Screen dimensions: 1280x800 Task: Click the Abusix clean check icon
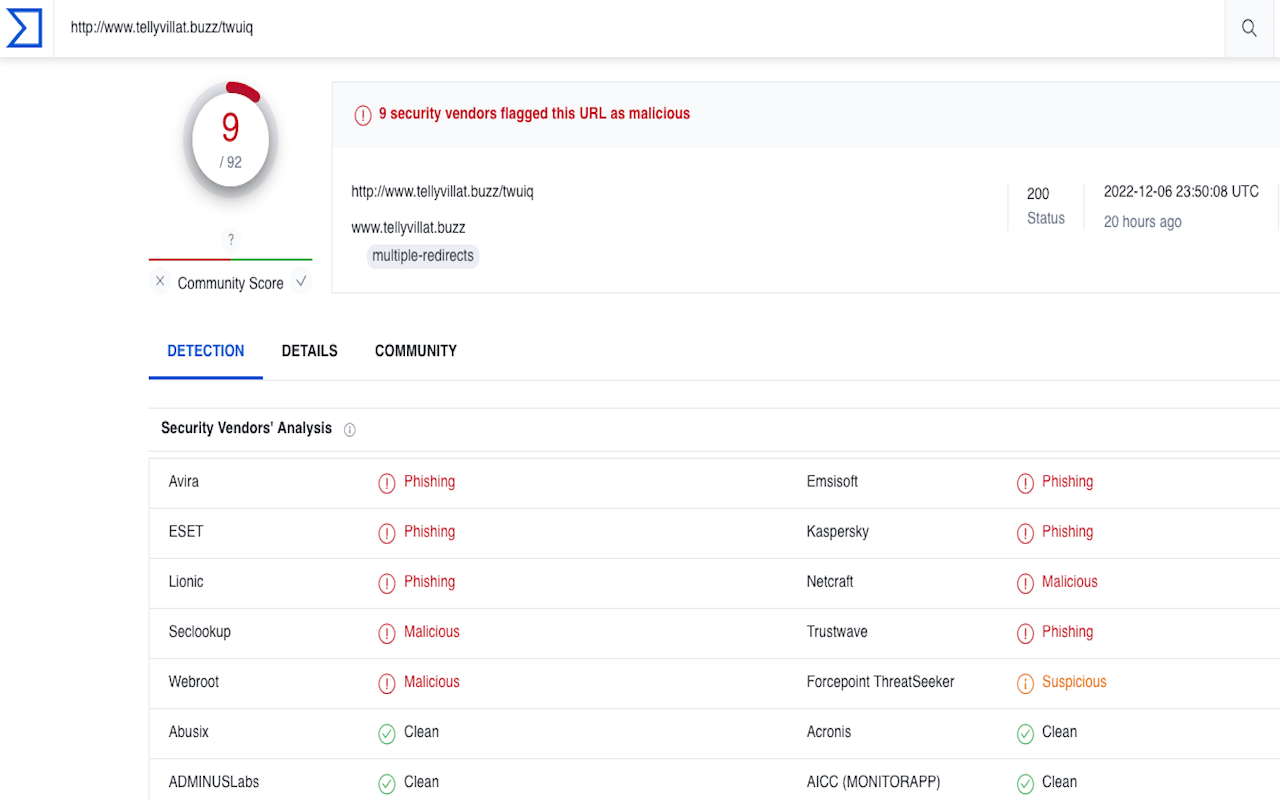pos(387,733)
